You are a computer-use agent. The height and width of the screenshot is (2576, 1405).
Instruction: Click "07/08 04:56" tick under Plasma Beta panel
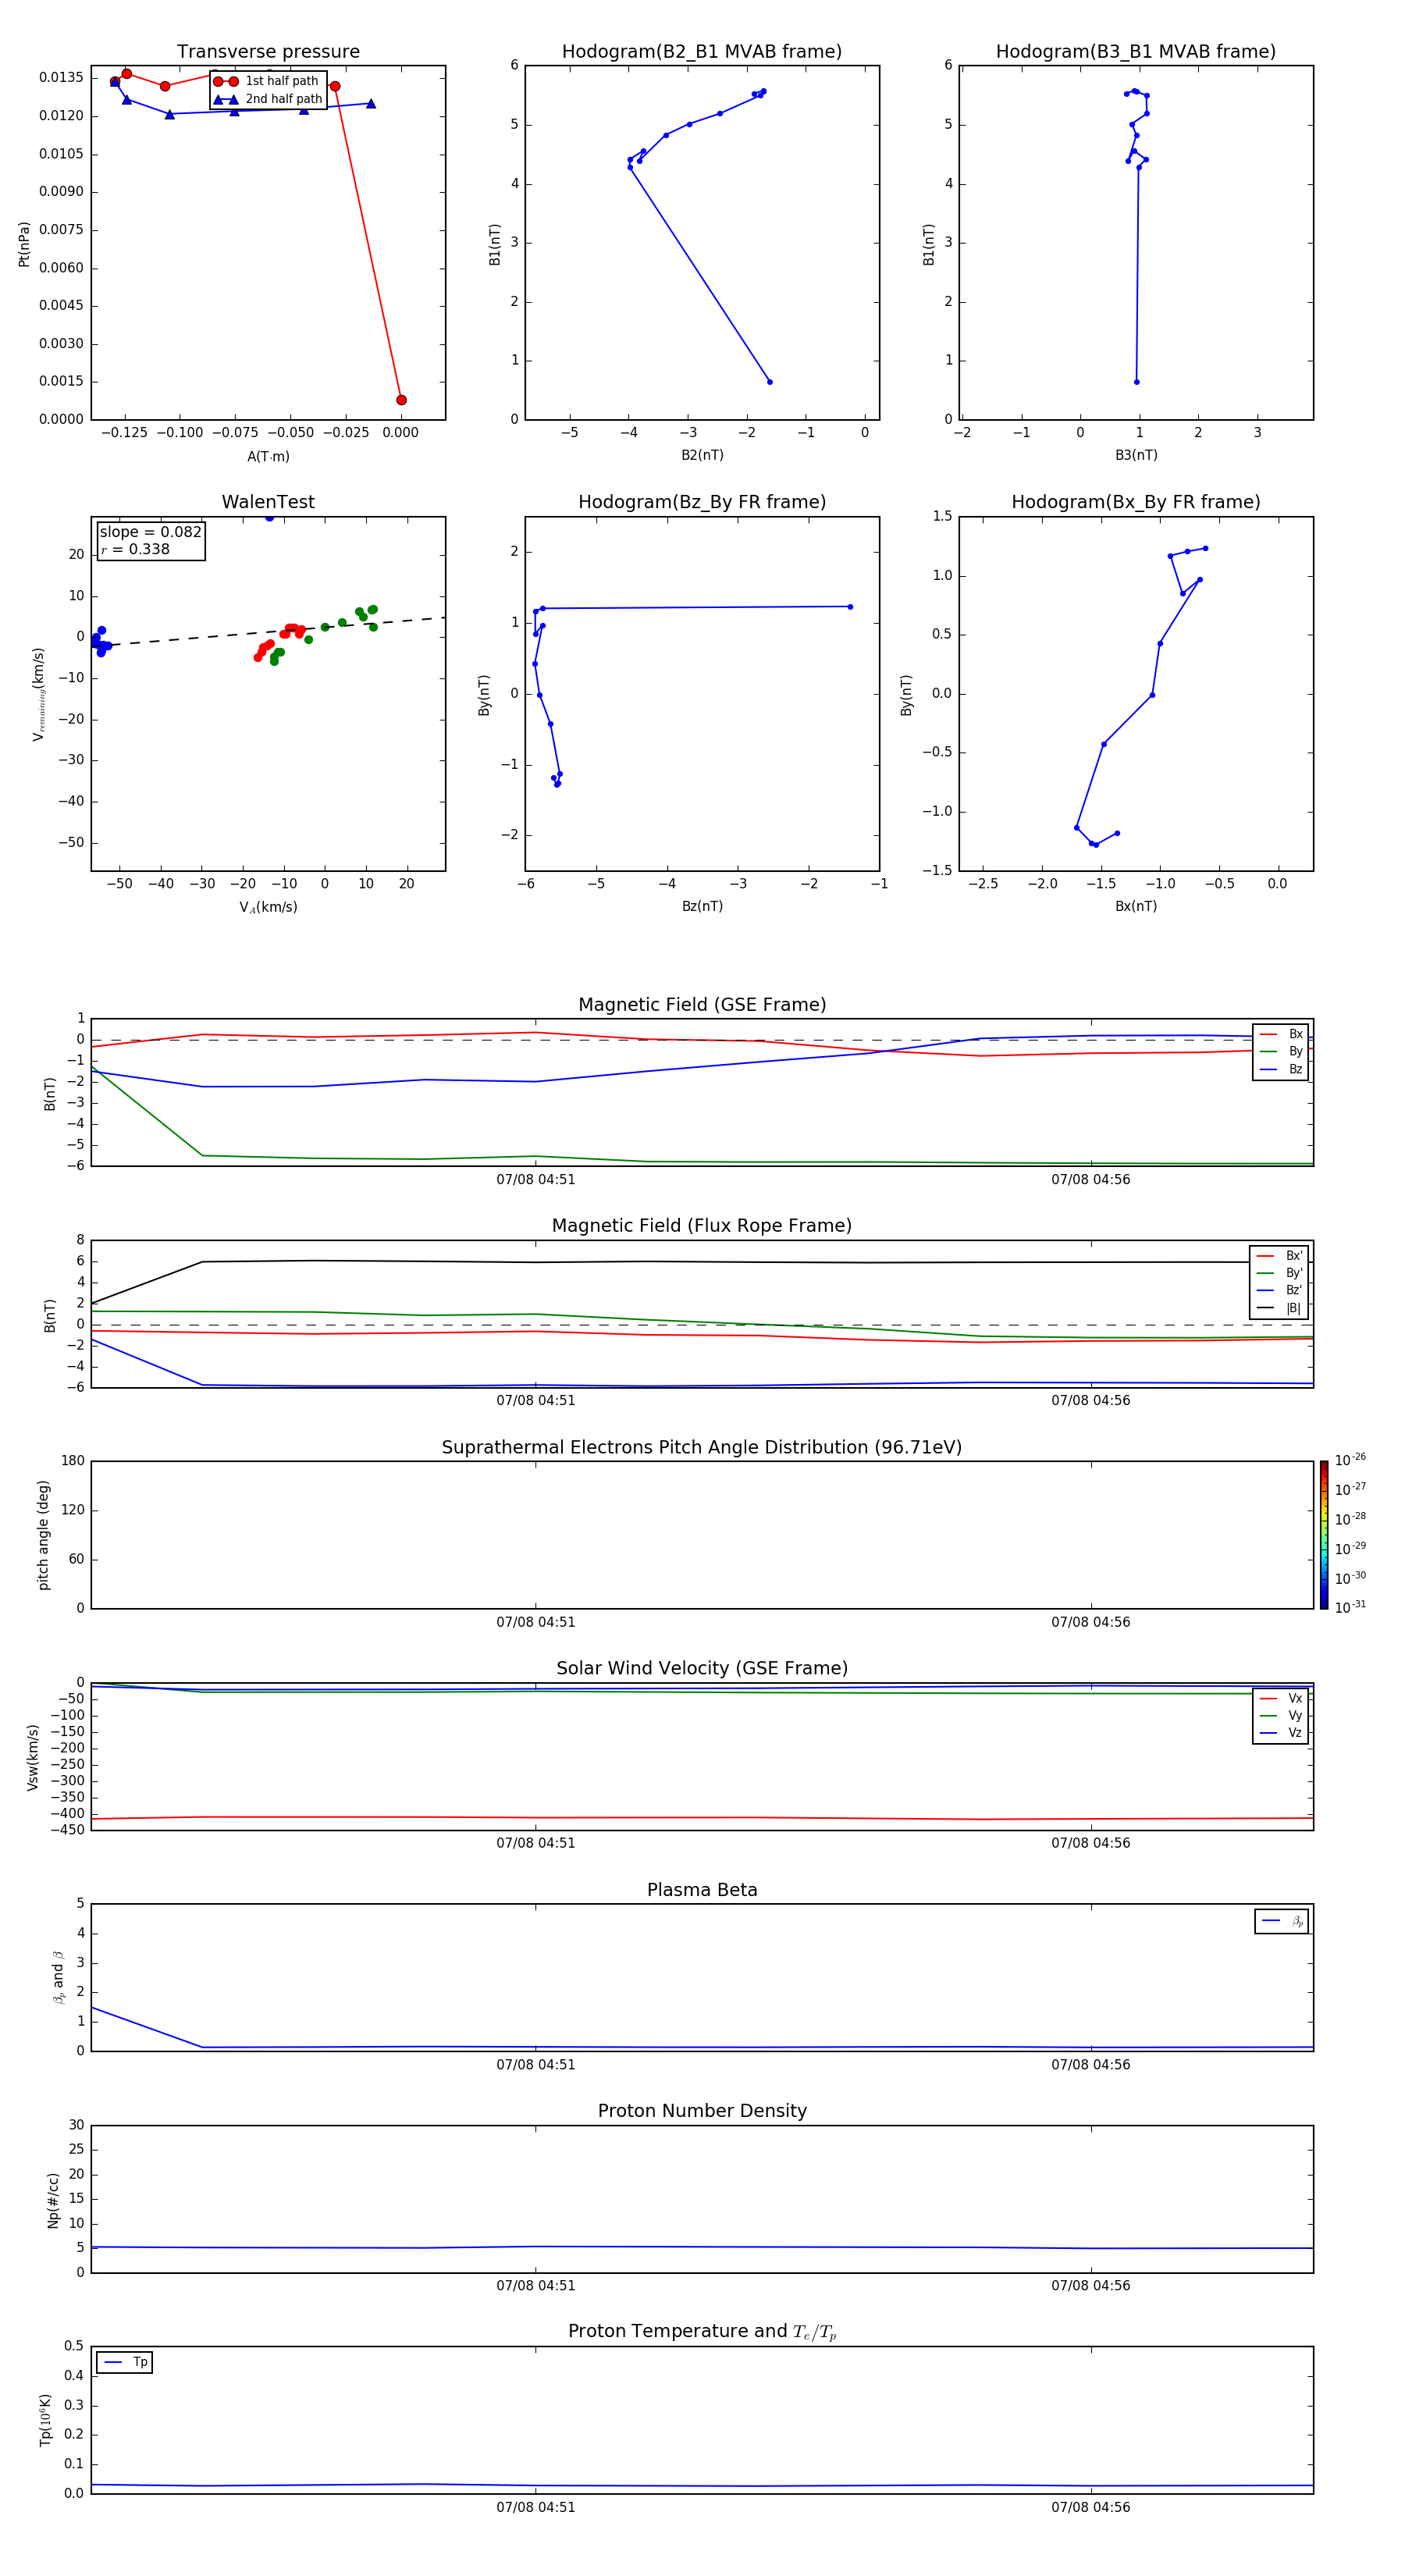[x=1090, y=2064]
